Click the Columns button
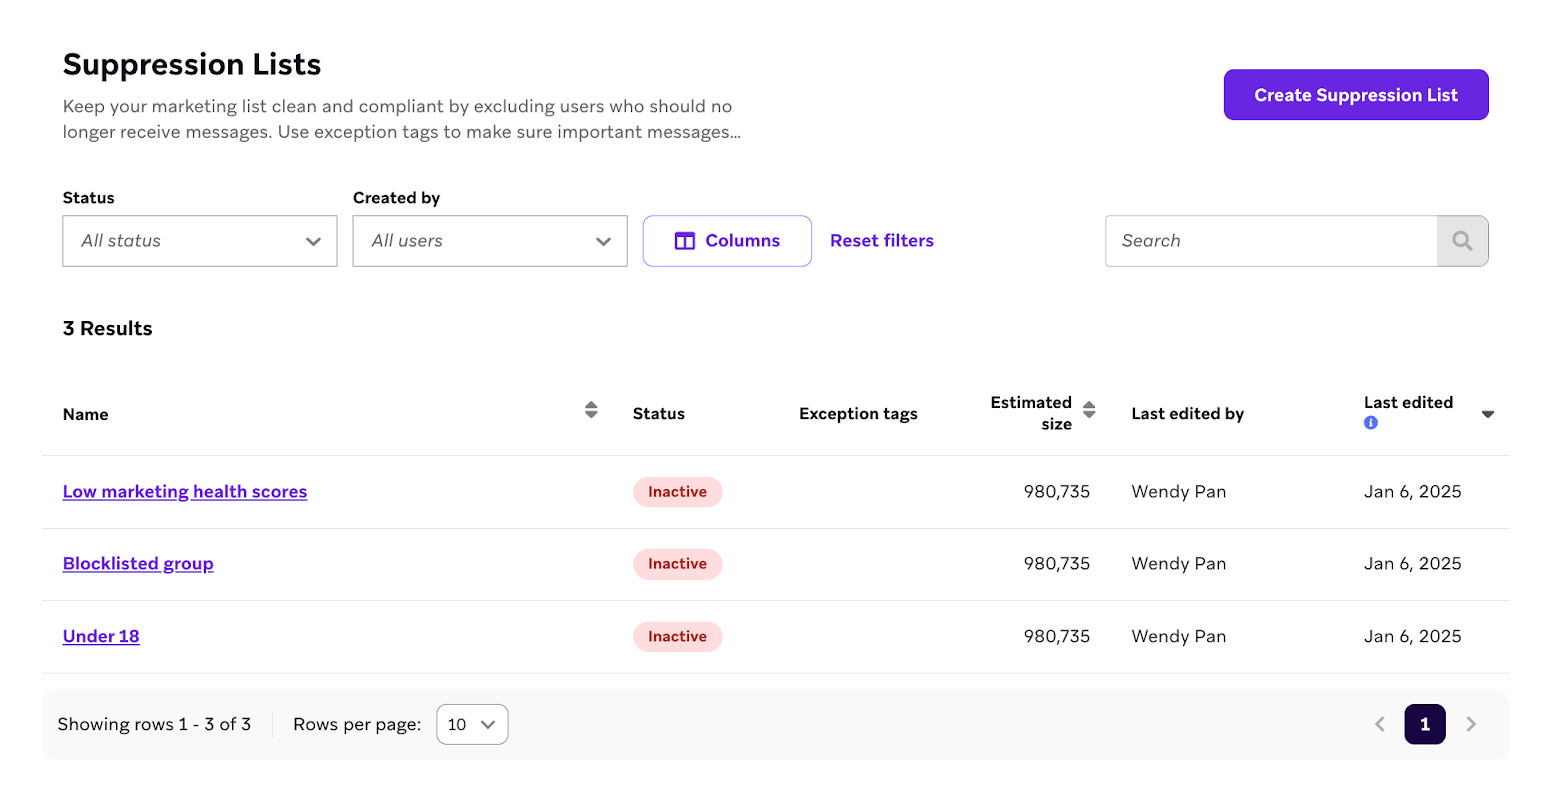 pyautogui.click(x=727, y=241)
